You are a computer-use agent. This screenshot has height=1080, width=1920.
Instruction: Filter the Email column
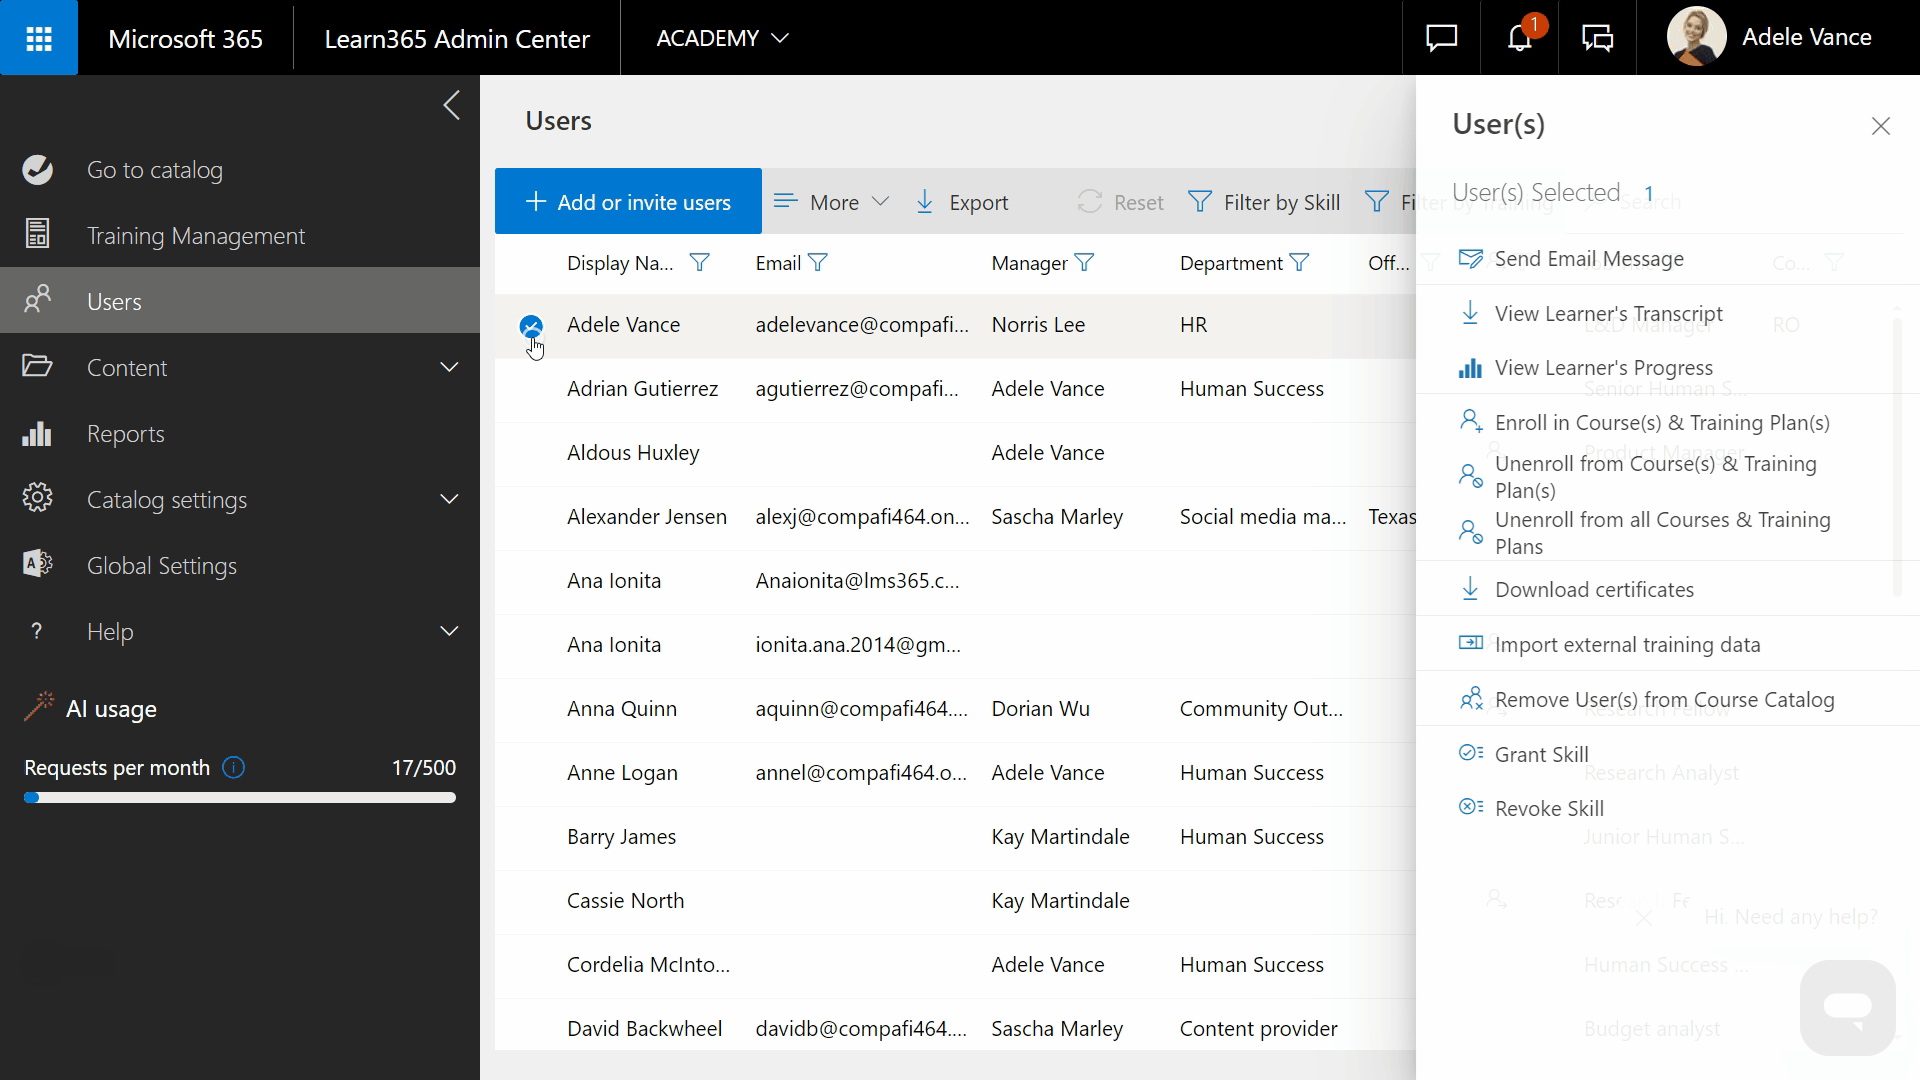coord(818,263)
